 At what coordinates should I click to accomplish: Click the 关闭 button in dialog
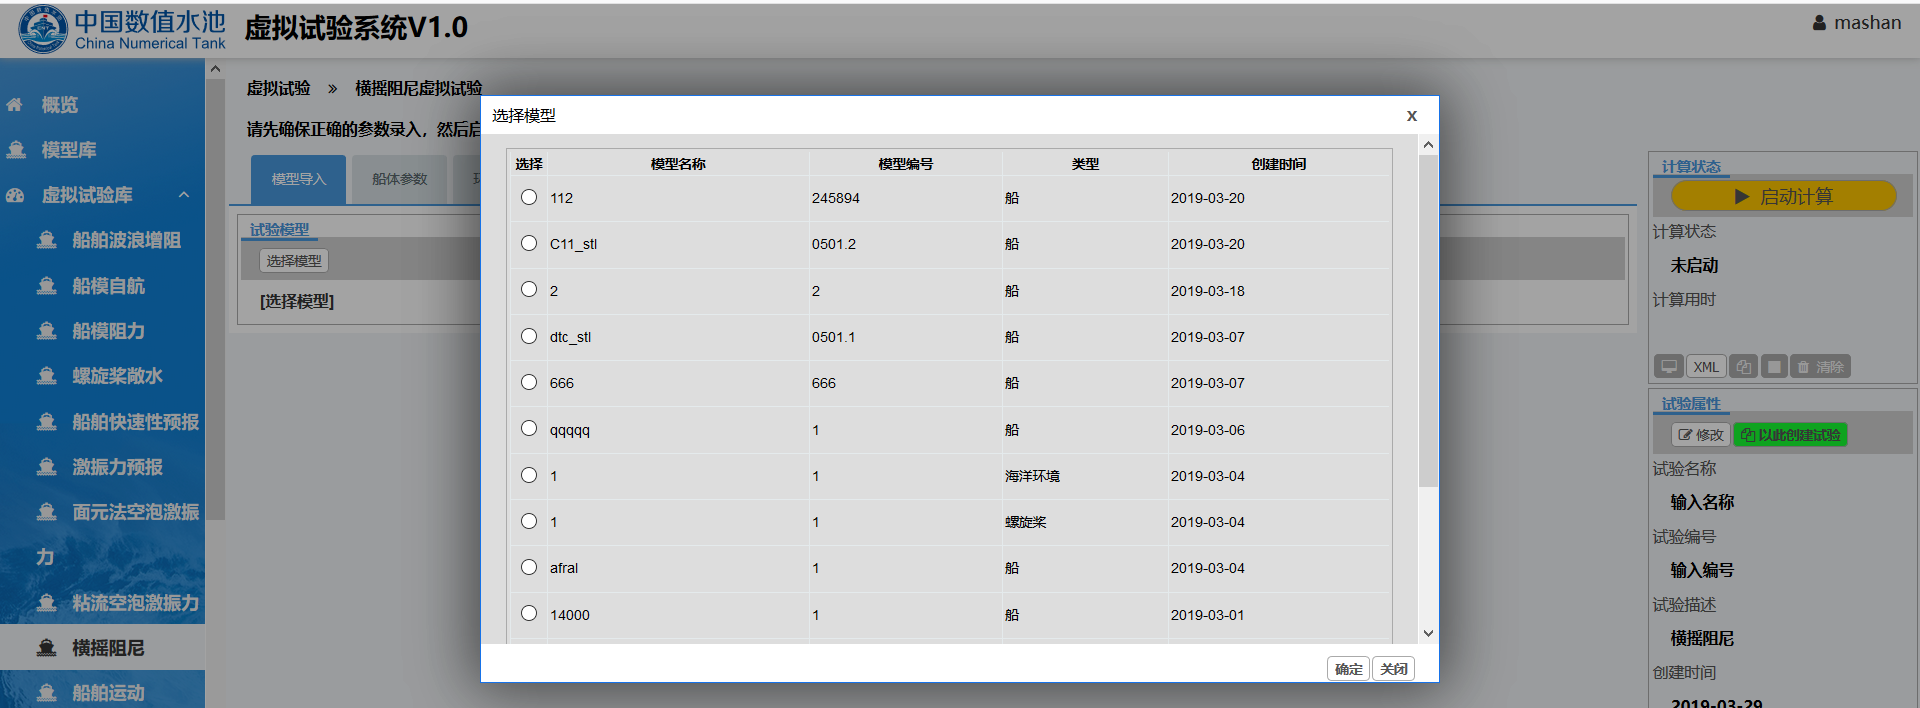(x=1393, y=669)
